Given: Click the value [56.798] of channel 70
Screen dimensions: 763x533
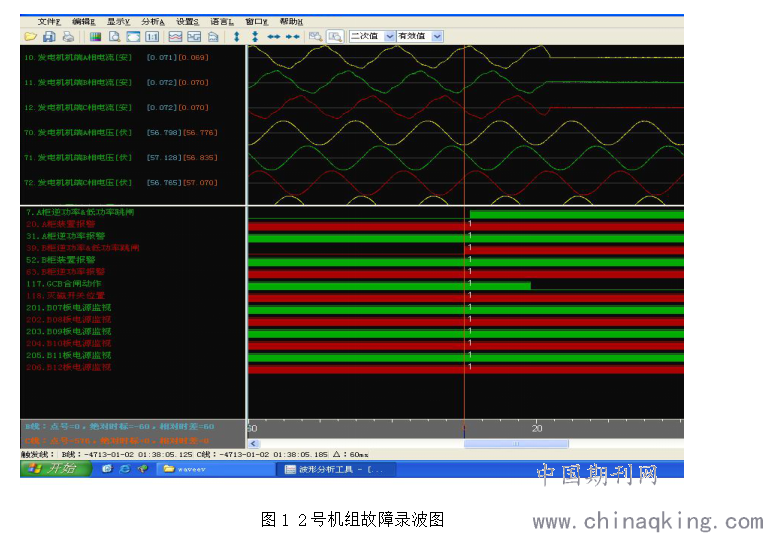Looking at the screenshot, I should pyautogui.click(x=164, y=132).
